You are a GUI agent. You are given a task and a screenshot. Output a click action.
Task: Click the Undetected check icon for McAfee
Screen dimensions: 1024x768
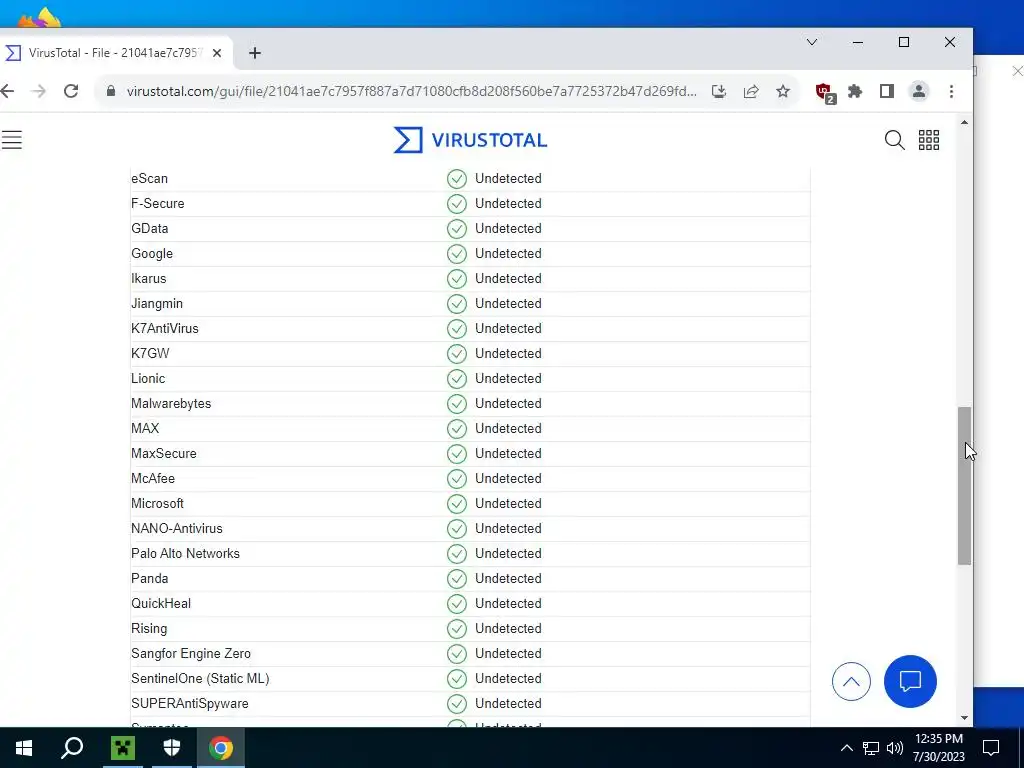[x=456, y=479]
